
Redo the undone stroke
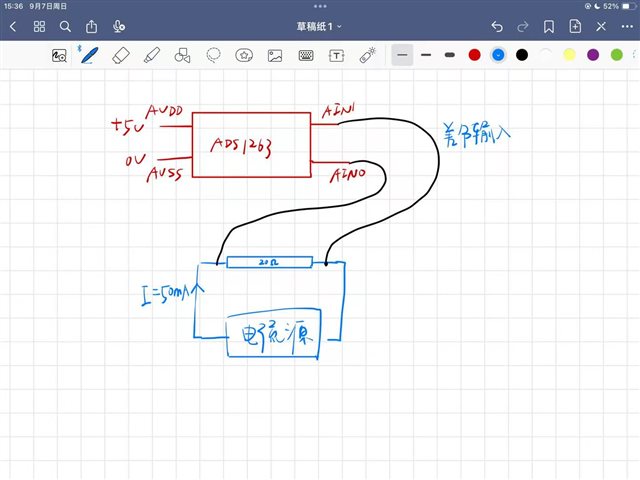pyautogui.click(x=522, y=27)
